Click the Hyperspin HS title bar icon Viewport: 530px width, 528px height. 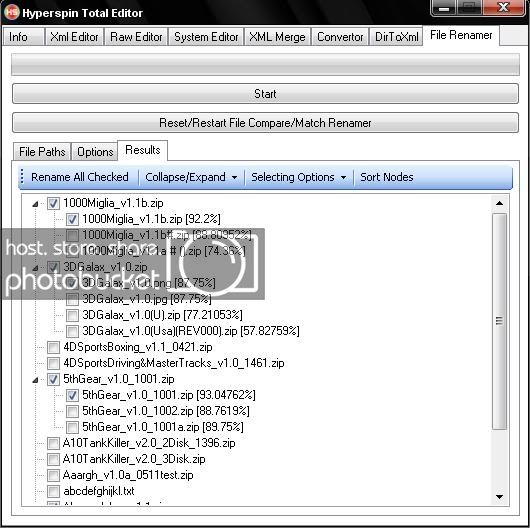point(12,12)
